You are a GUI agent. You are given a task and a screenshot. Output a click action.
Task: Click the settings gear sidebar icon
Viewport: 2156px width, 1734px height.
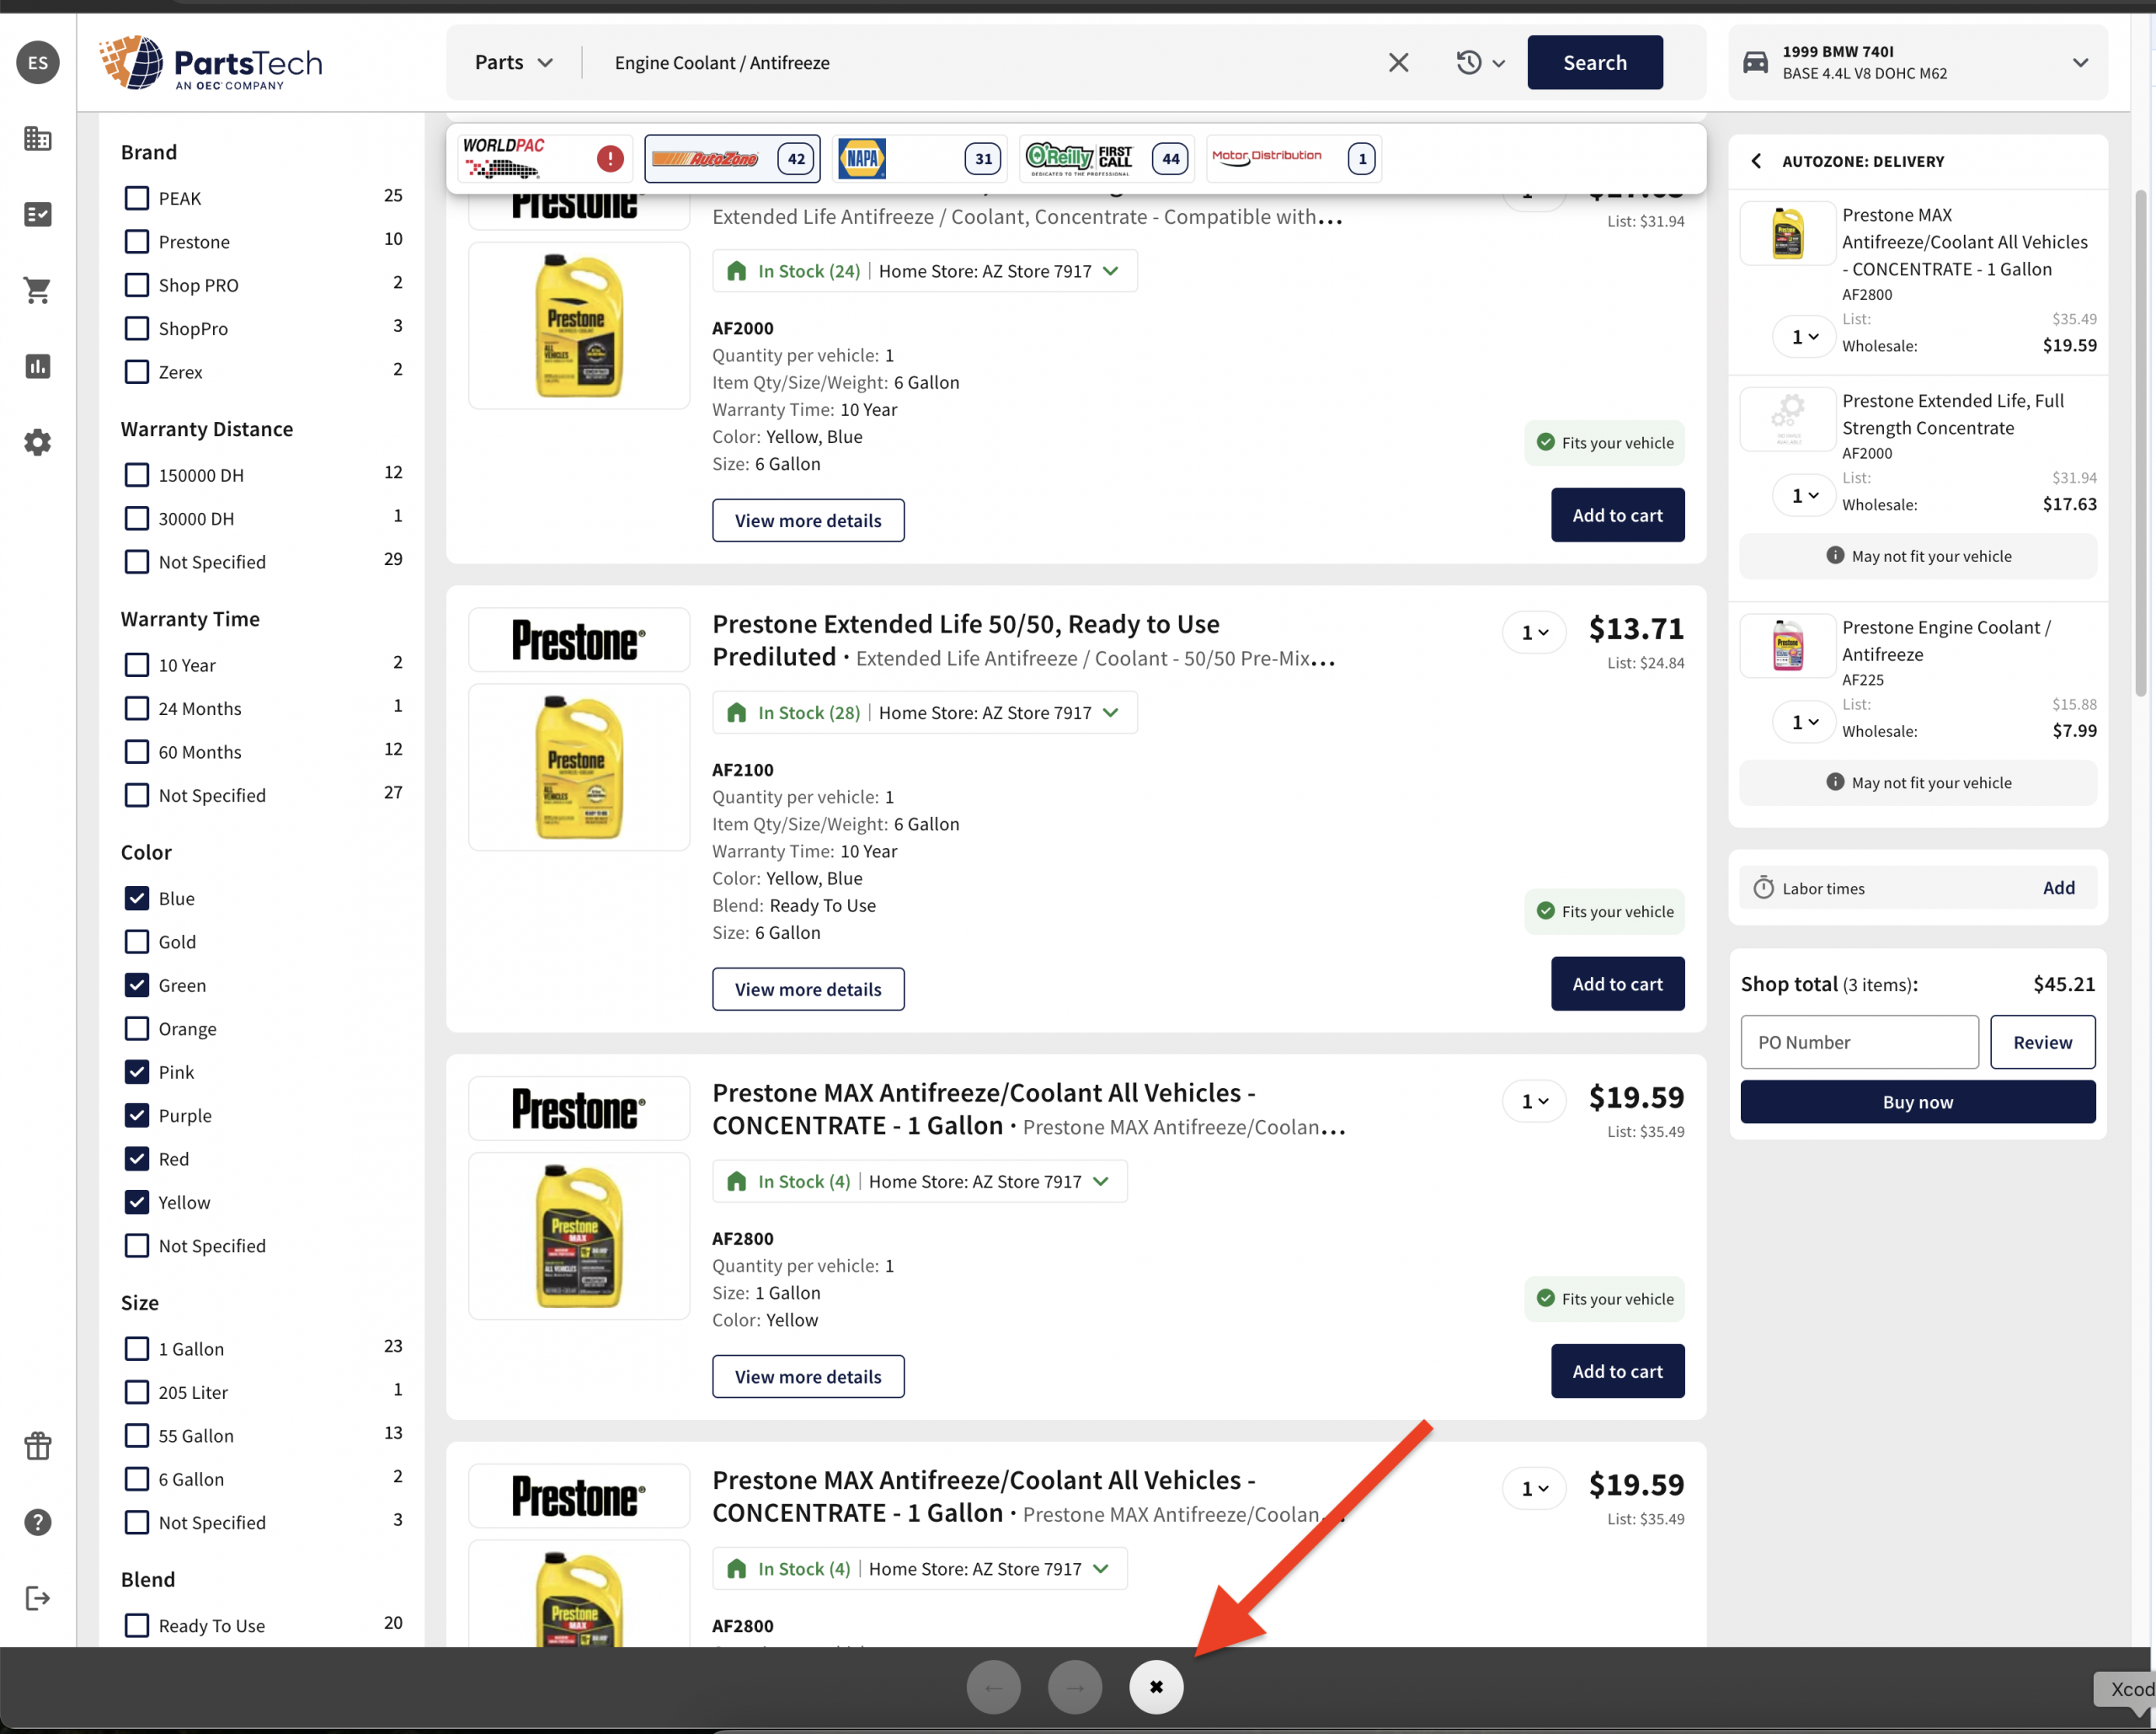coord(37,442)
